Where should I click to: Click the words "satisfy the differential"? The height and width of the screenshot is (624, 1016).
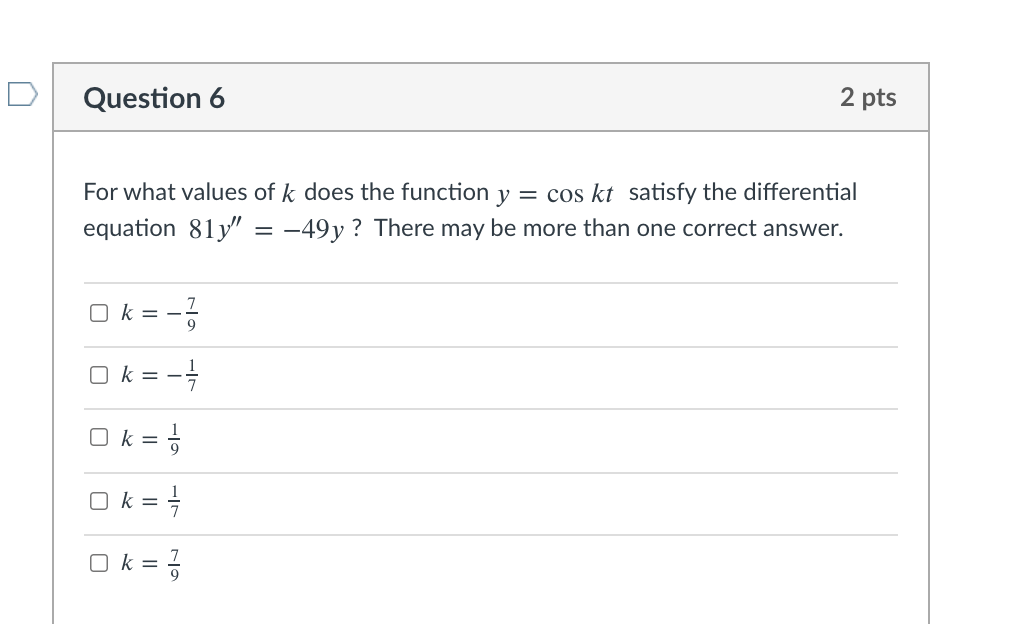(742, 191)
